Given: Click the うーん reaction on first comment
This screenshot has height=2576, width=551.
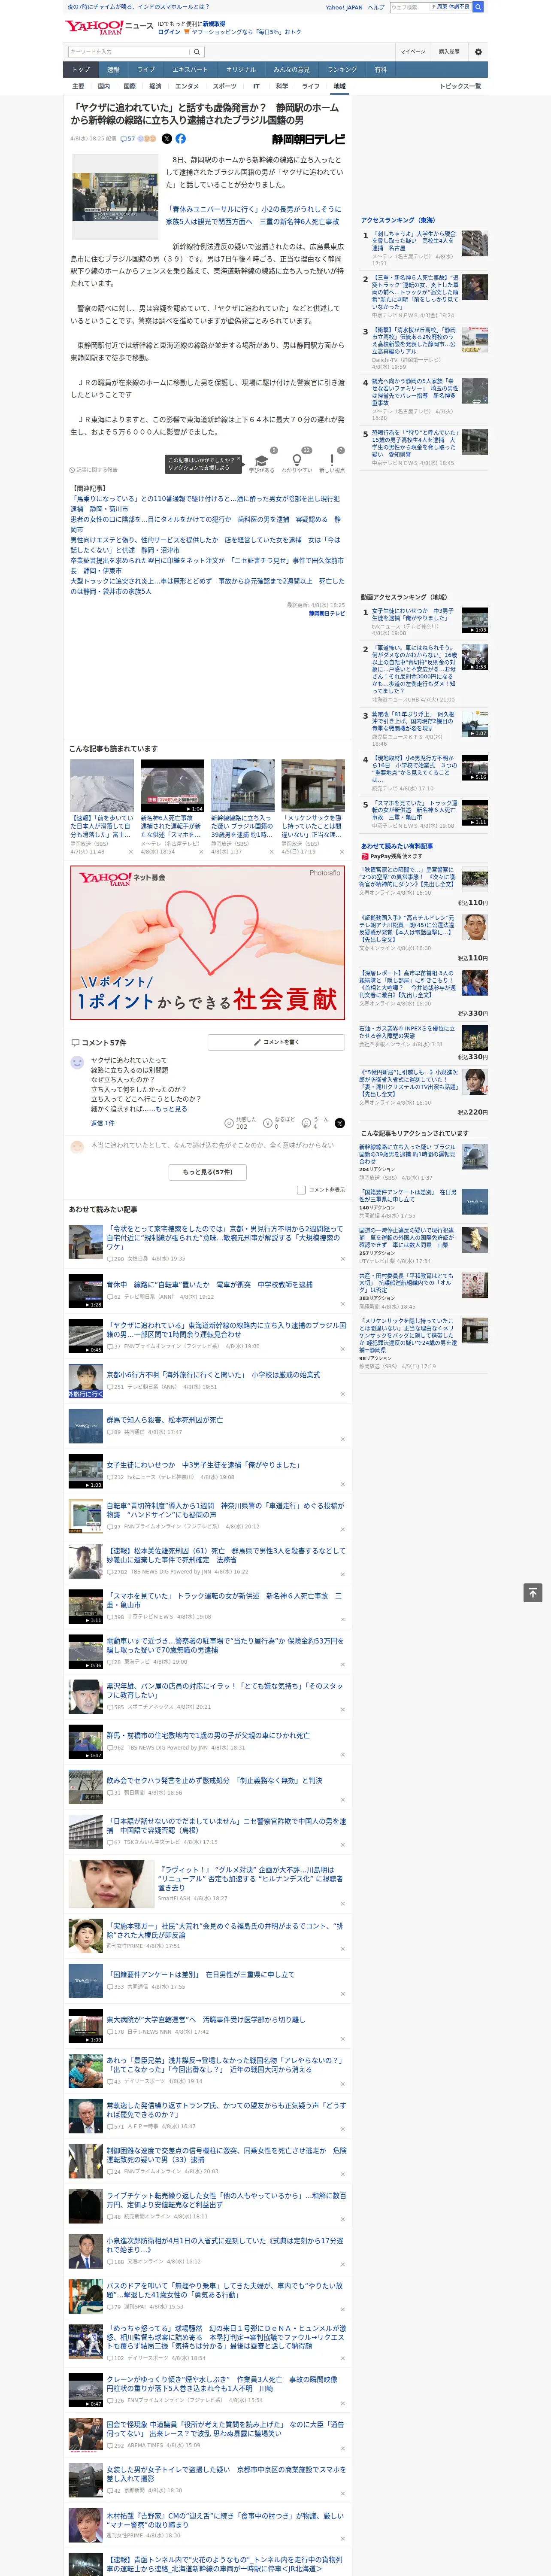Looking at the screenshot, I should click(x=315, y=1123).
